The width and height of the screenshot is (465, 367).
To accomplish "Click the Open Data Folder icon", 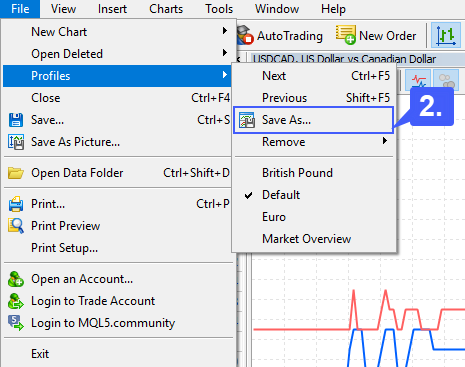I will pos(16,173).
